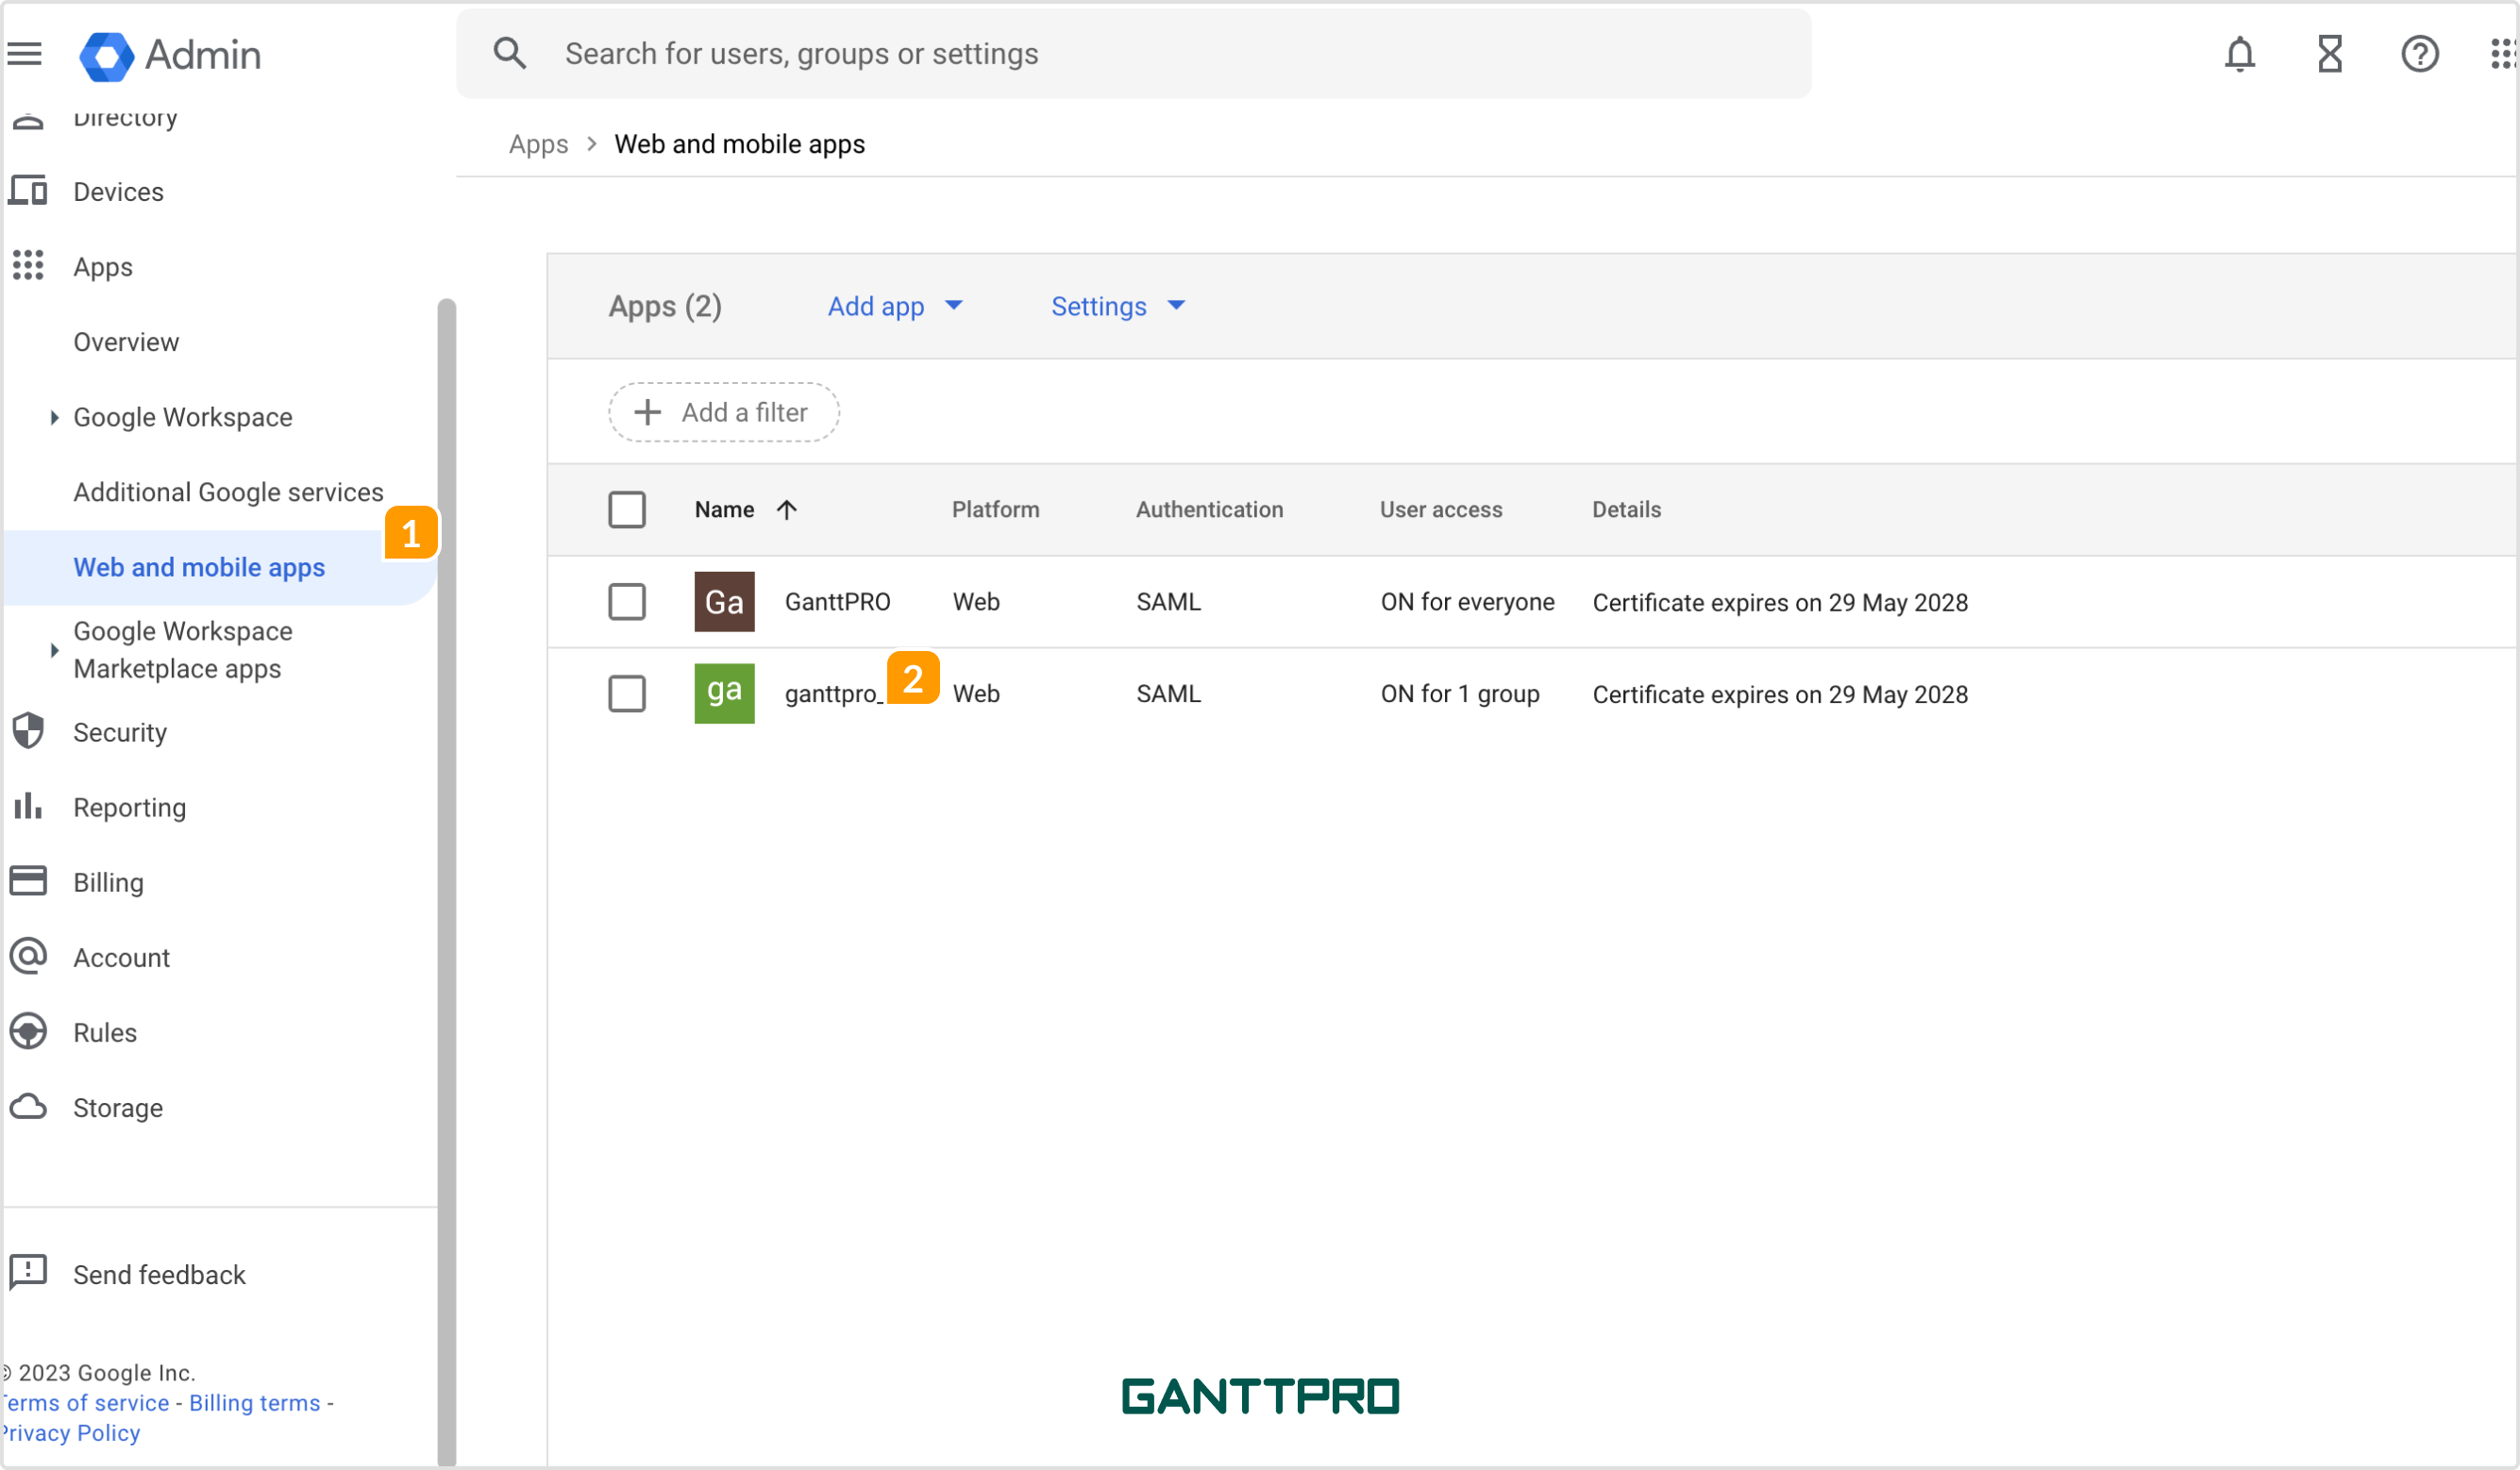Image resolution: width=2520 pixels, height=1470 pixels.
Task: Open the Account section label
Action: point(121,957)
